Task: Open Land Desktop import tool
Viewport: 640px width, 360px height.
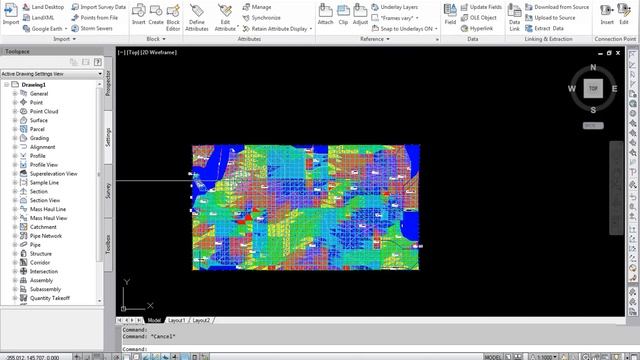Action: pyautogui.click(x=43, y=7)
